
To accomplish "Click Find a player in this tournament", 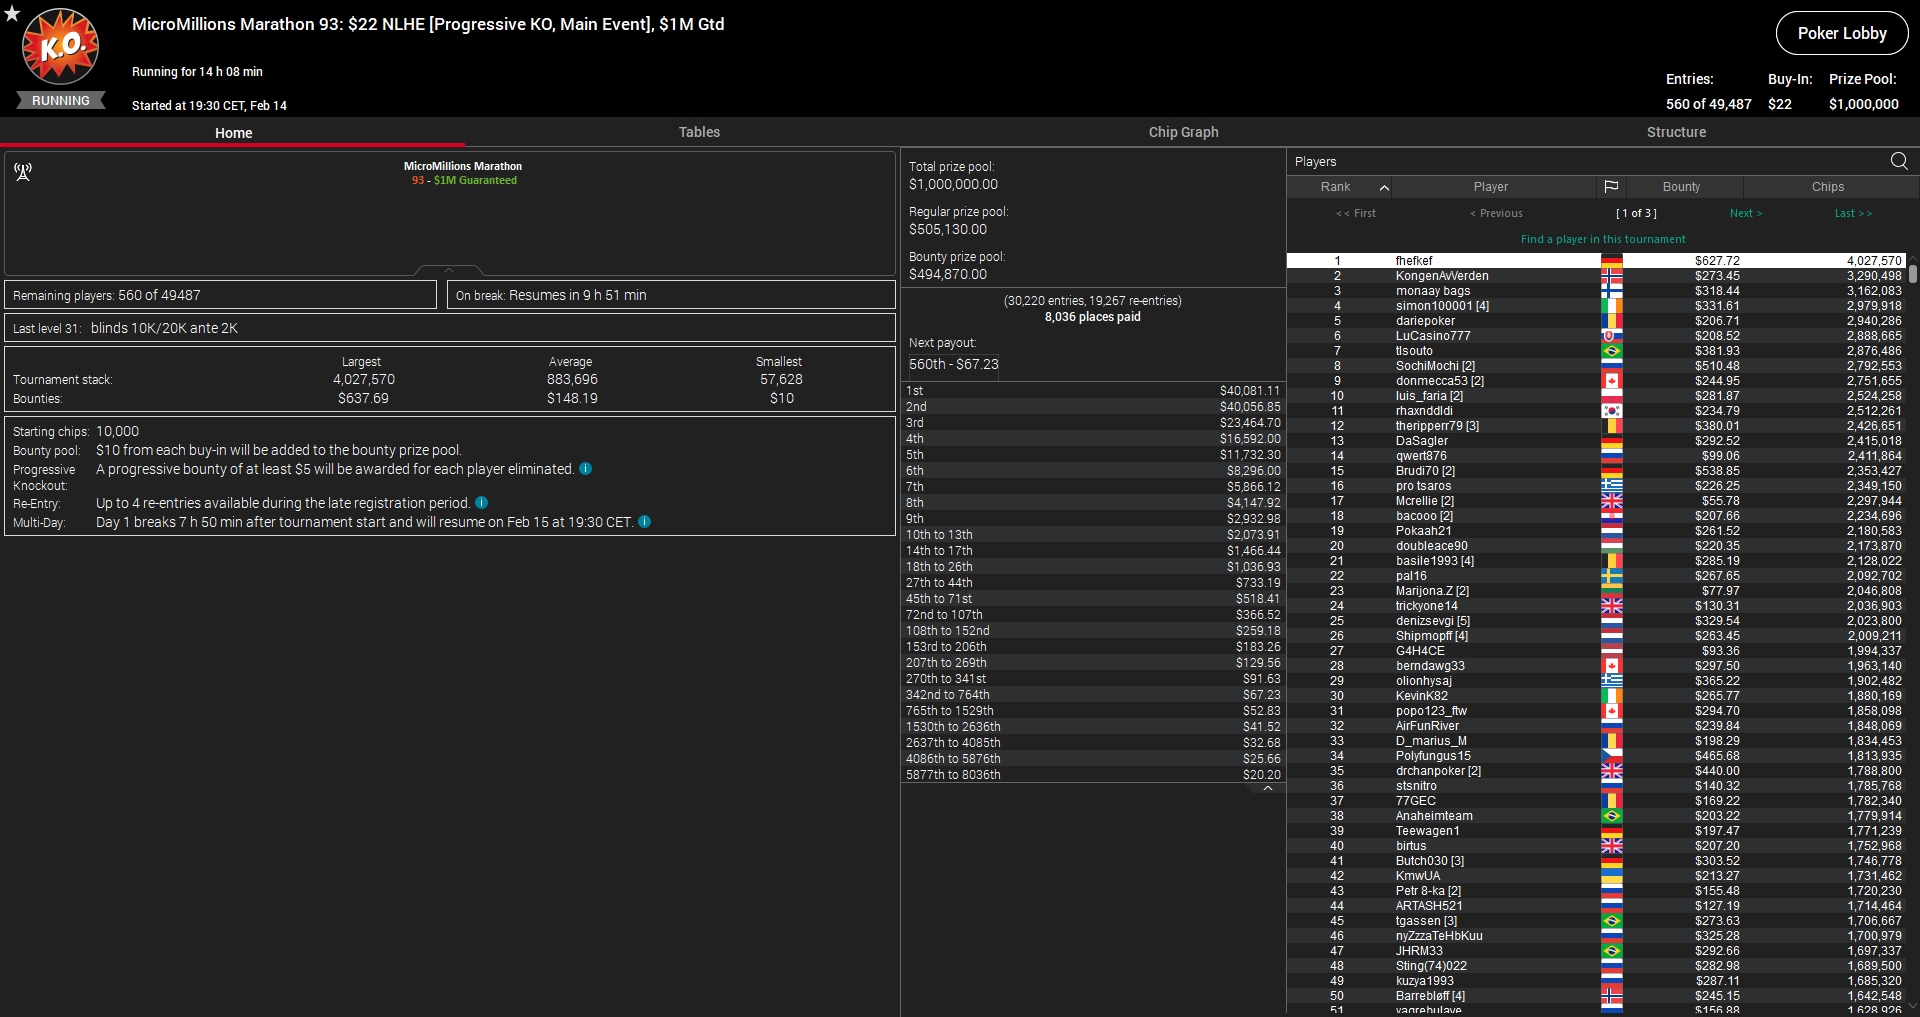I will [x=1602, y=239].
